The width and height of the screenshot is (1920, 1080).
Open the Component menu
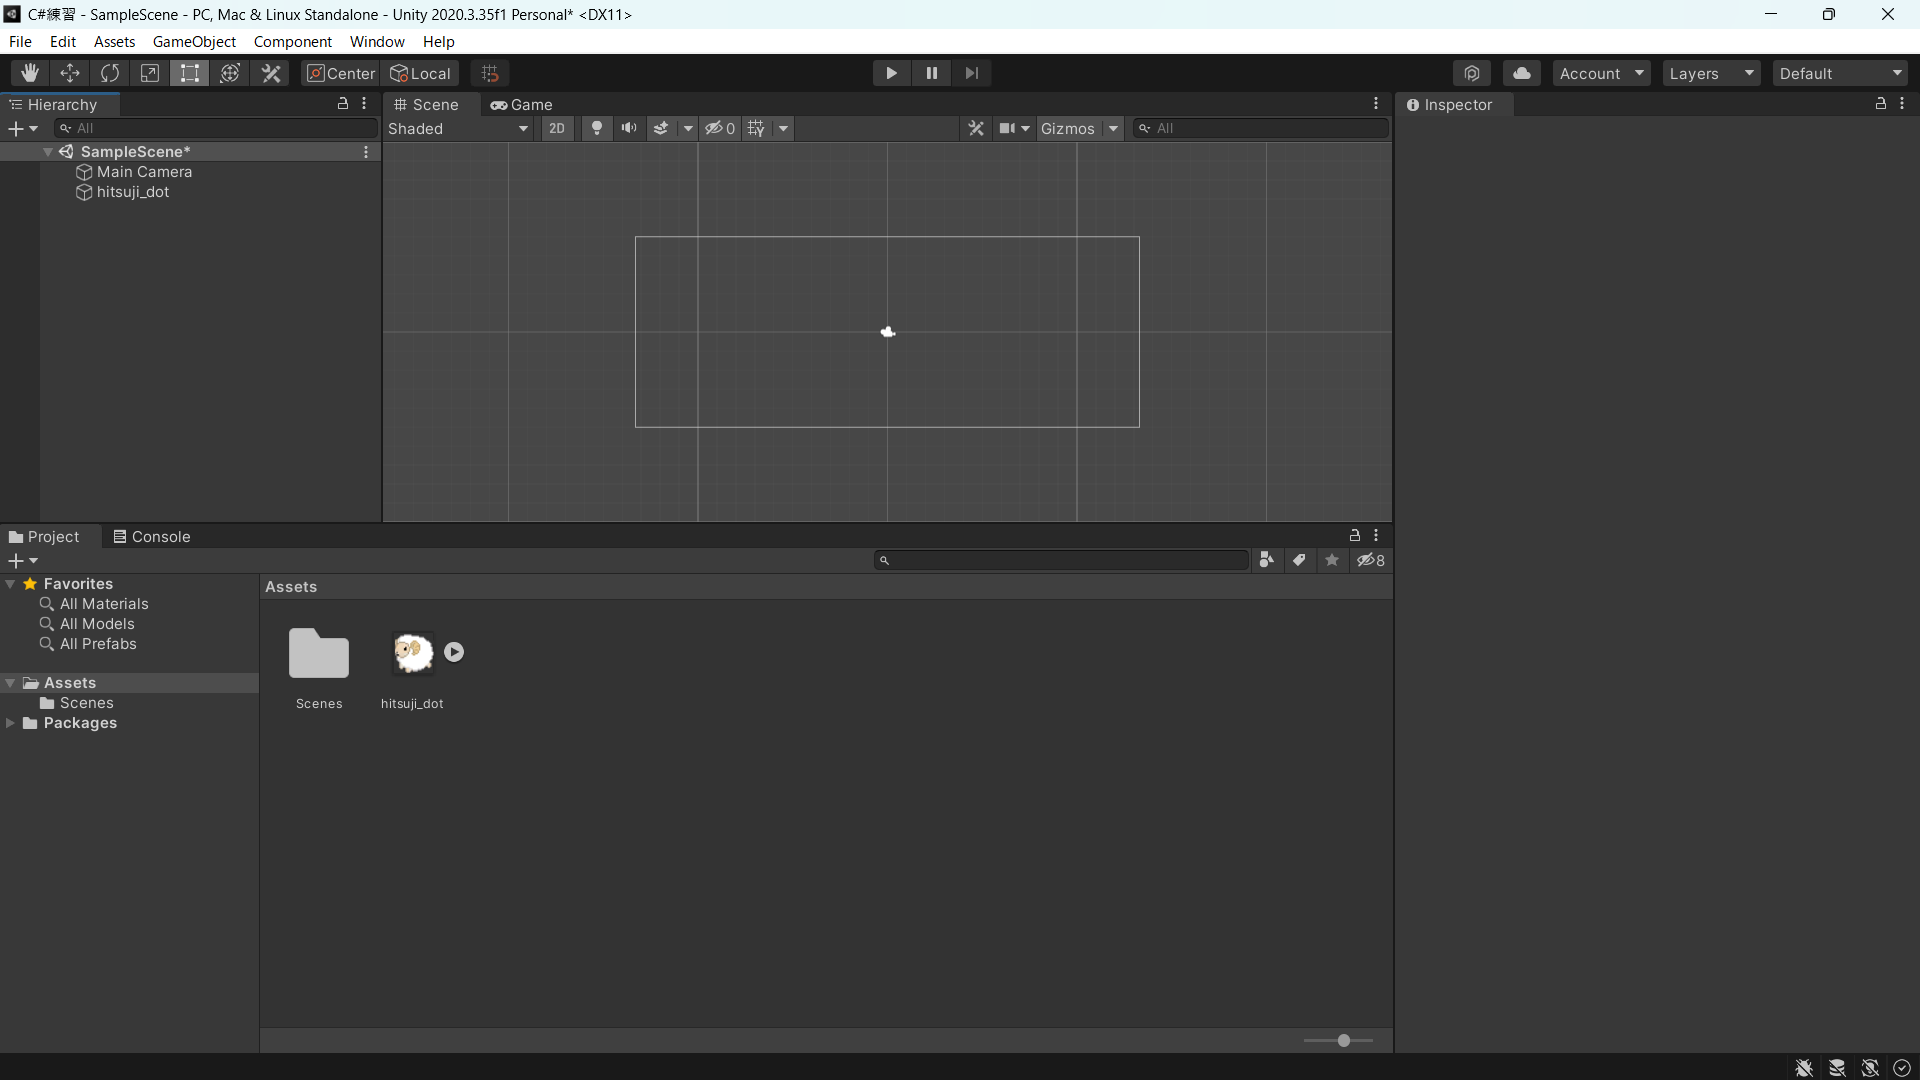[x=293, y=41]
